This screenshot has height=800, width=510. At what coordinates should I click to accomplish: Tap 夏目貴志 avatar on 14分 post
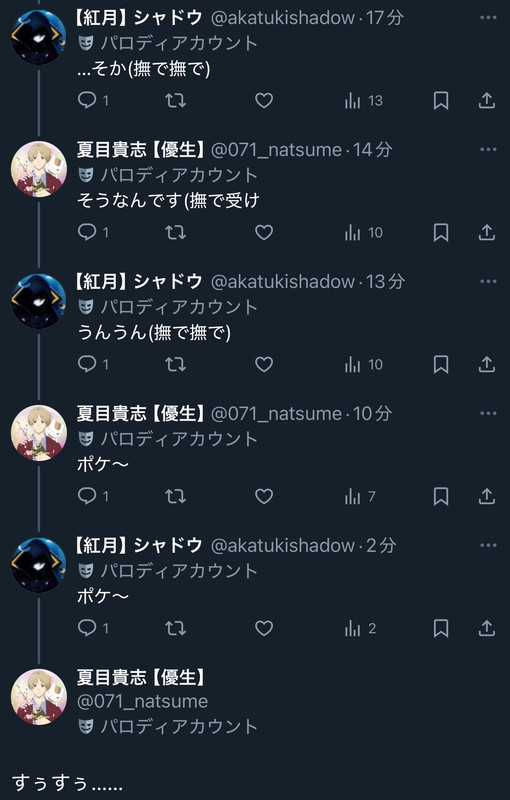(x=39, y=169)
